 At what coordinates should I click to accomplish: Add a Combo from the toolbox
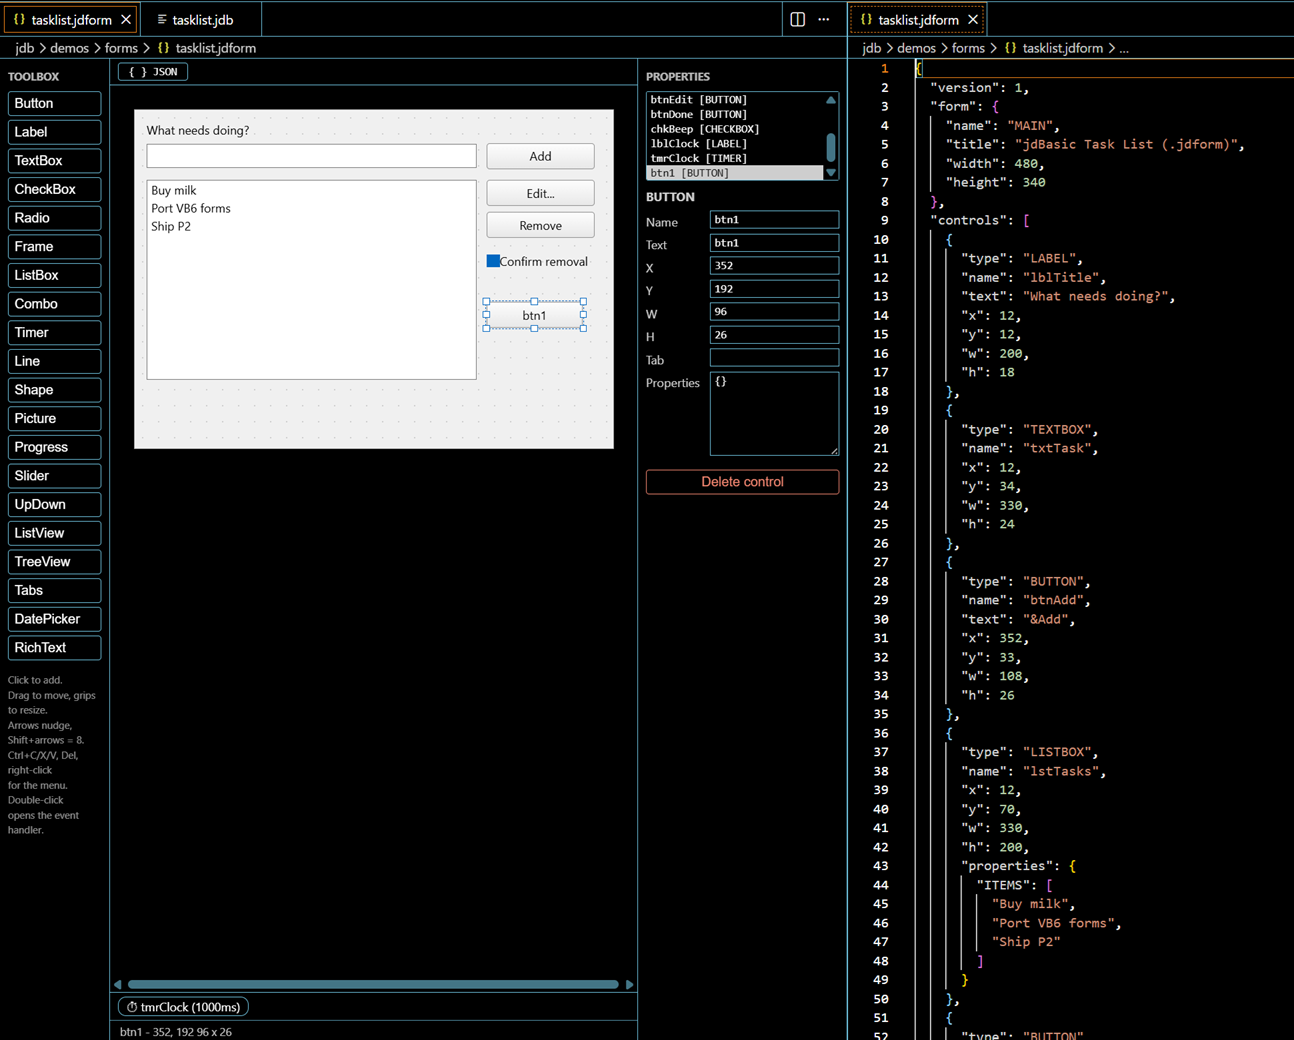click(54, 304)
